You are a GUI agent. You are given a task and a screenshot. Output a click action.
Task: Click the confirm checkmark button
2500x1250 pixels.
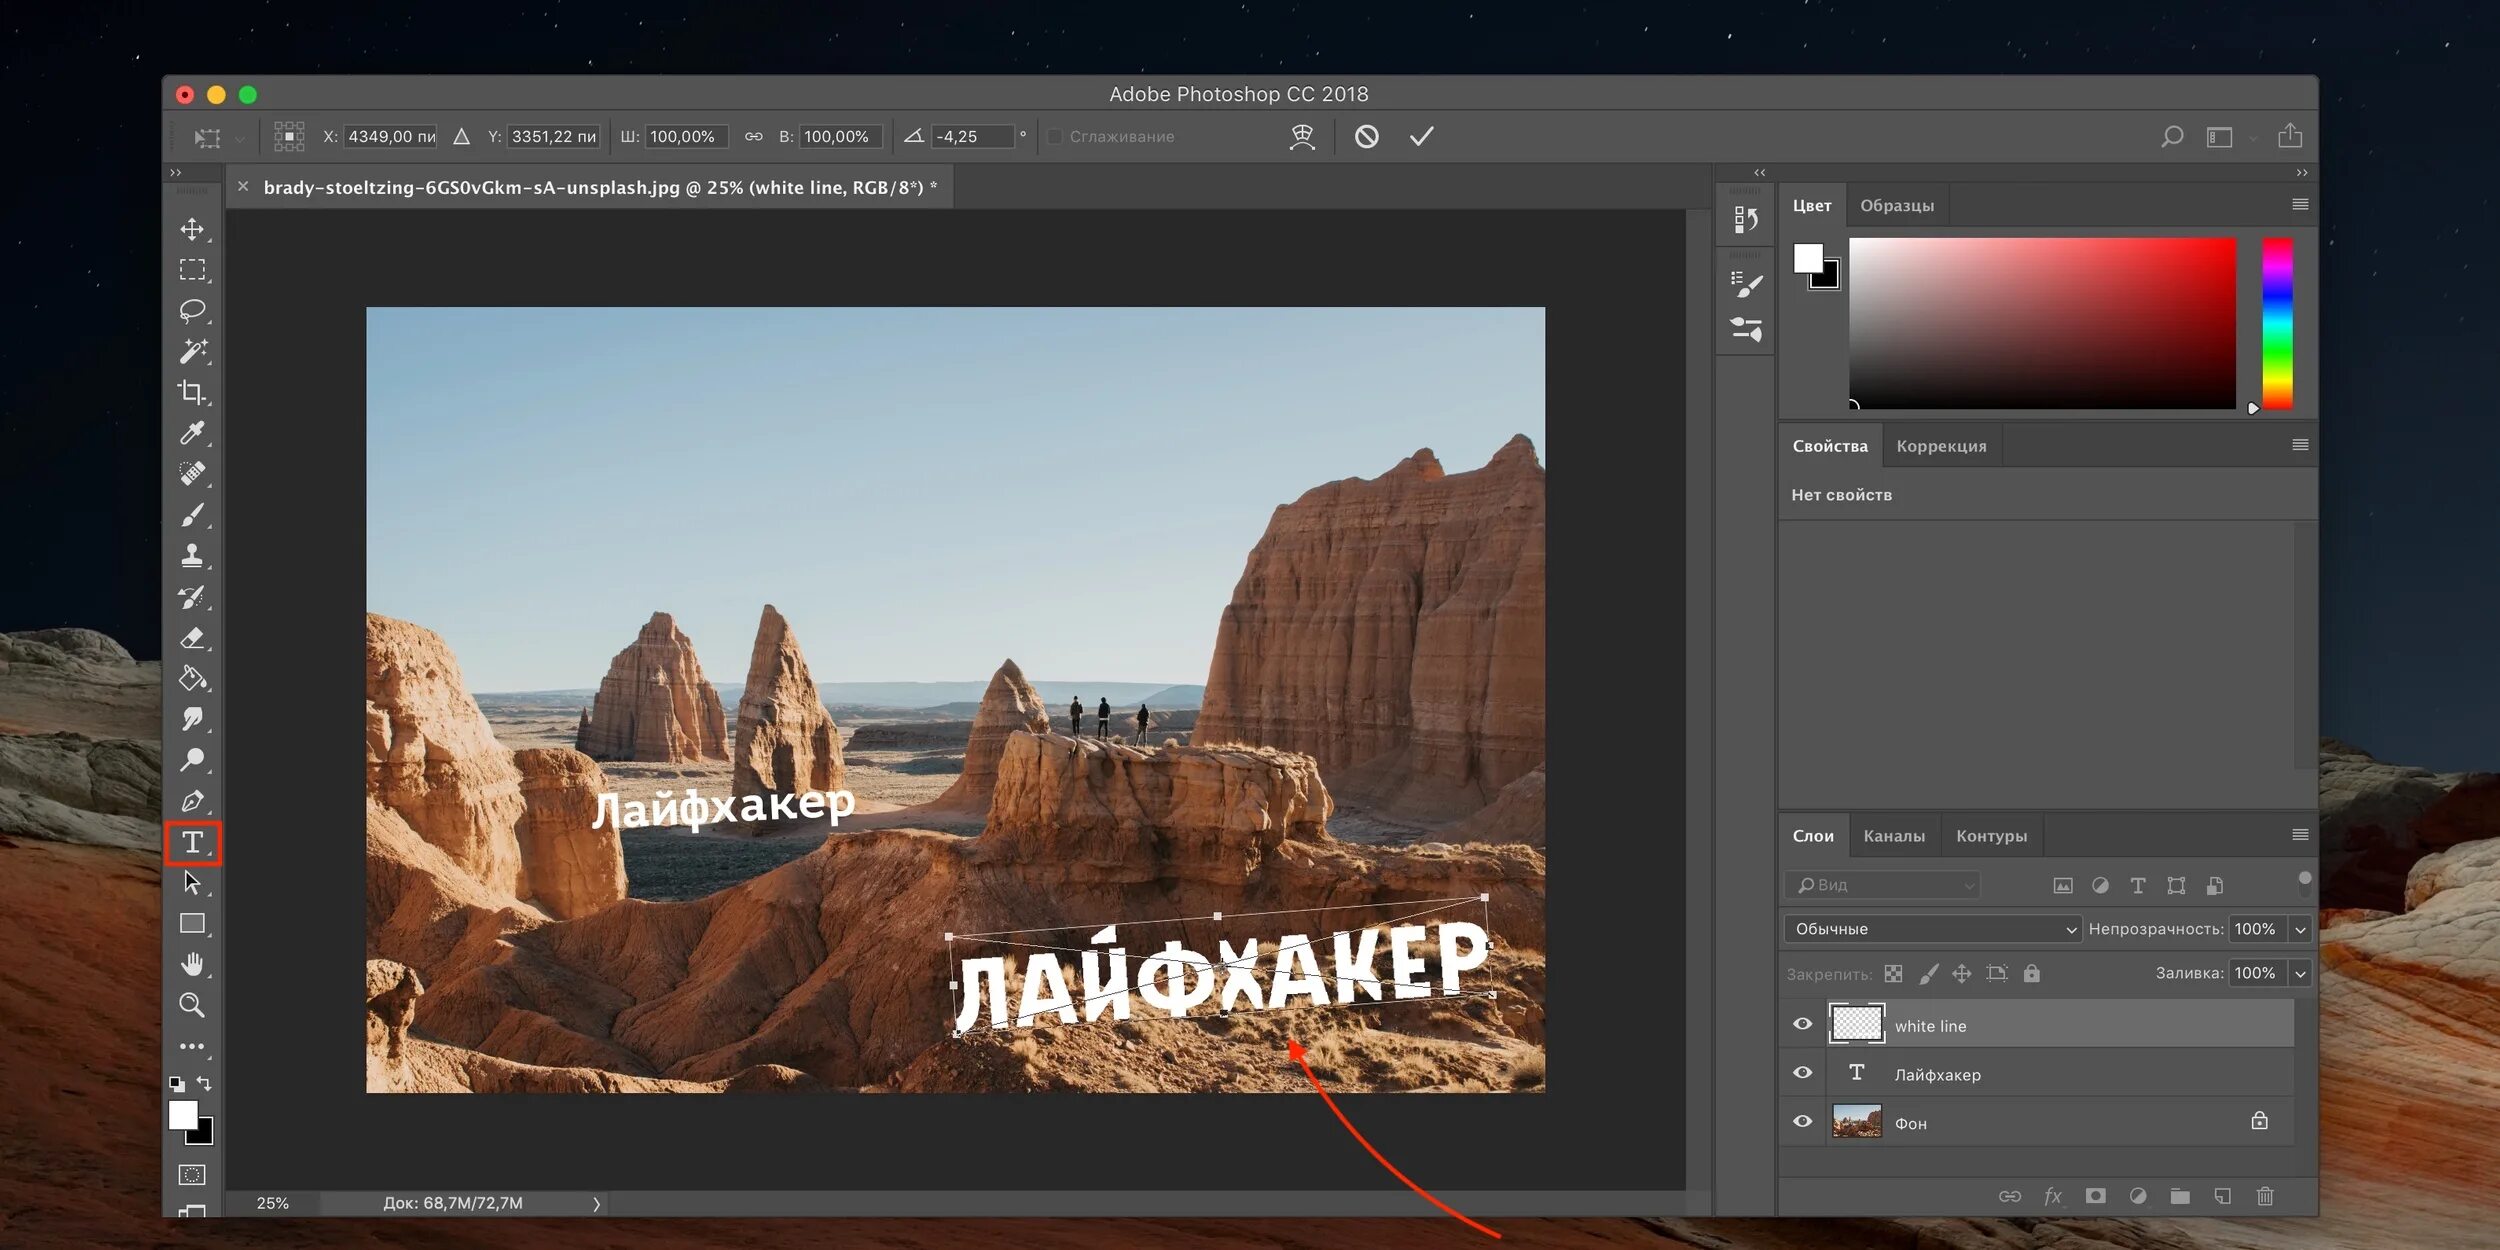tap(1422, 136)
